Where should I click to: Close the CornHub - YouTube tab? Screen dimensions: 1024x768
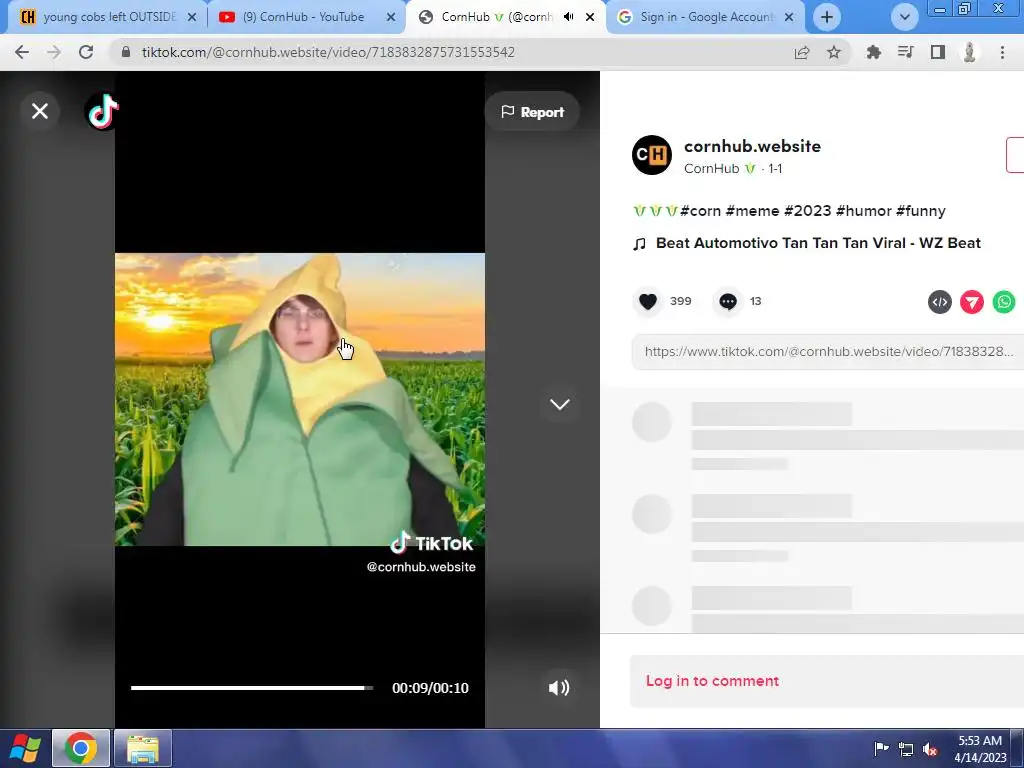click(391, 17)
